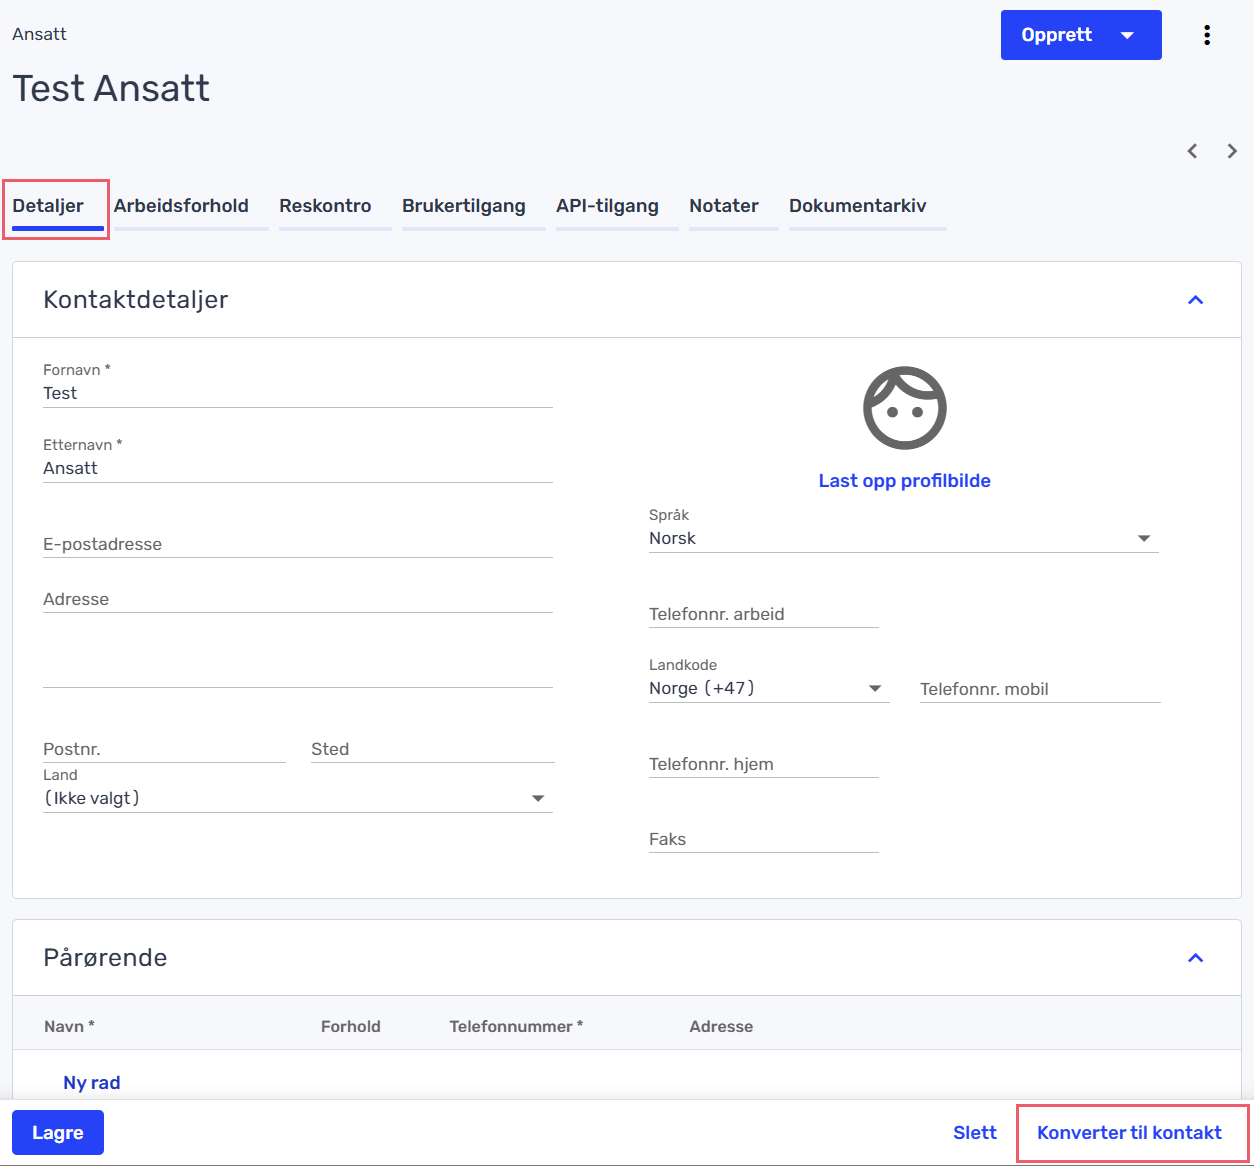
Task: Open the Dokumentarkiv tab
Action: point(857,206)
